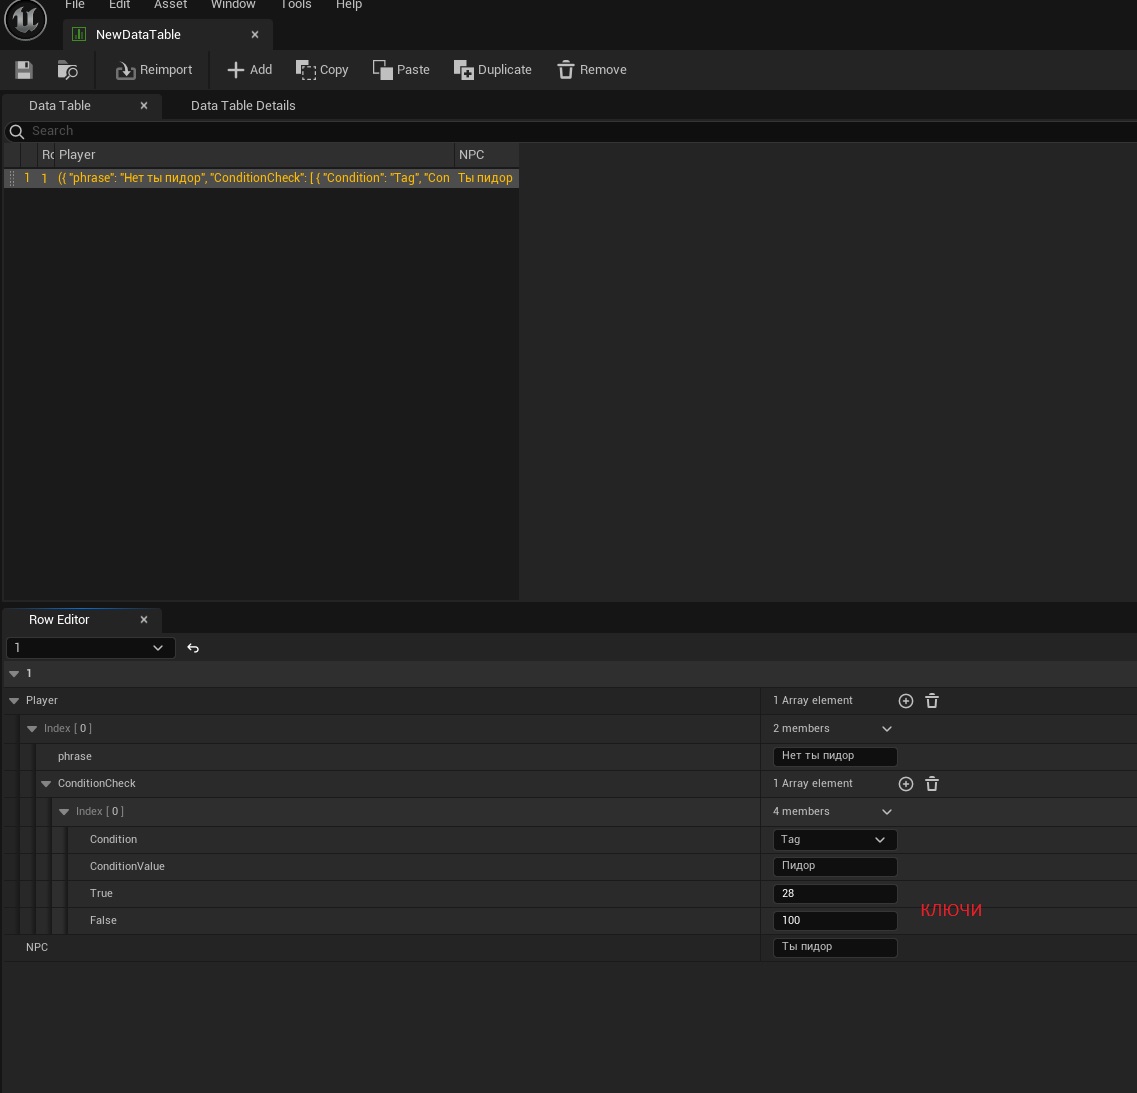Open the row selection dropdown
Image resolution: width=1137 pixels, height=1093 pixels.
[x=91, y=648]
